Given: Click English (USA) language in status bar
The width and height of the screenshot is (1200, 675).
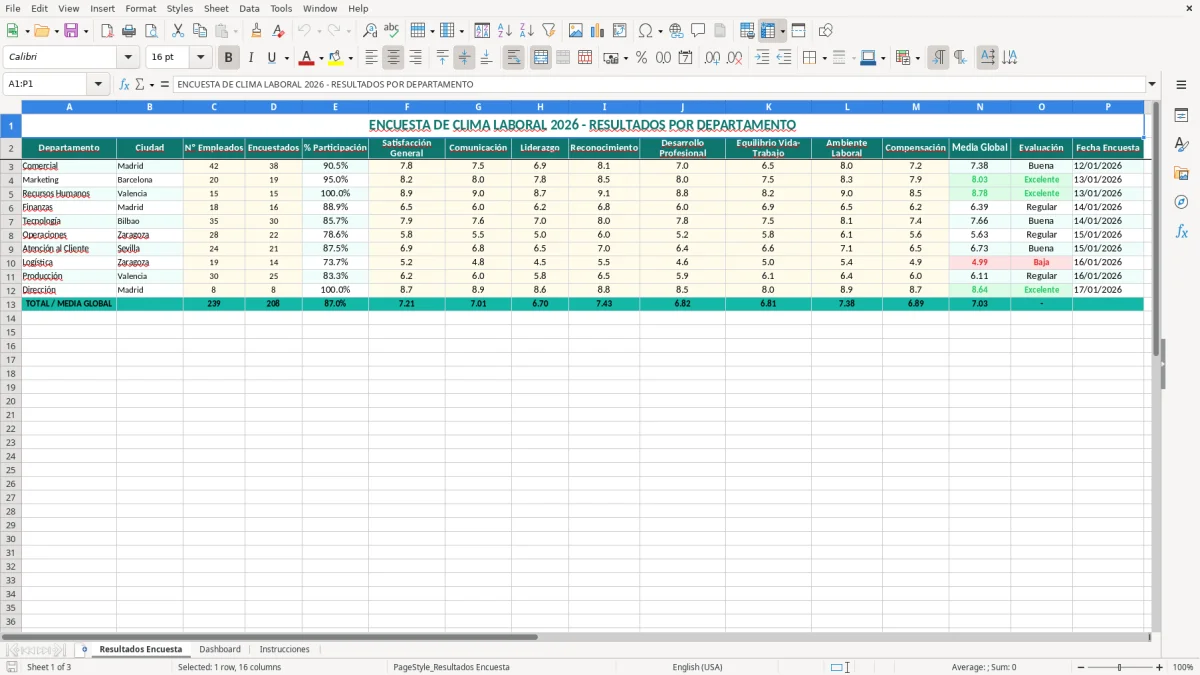Looking at the screenshot, I should click(x=697, y=667).
